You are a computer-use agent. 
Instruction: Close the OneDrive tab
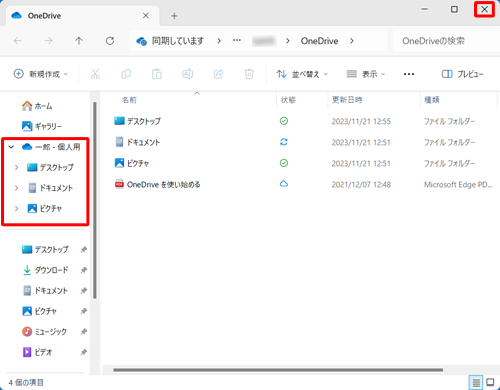coord(146,16)
